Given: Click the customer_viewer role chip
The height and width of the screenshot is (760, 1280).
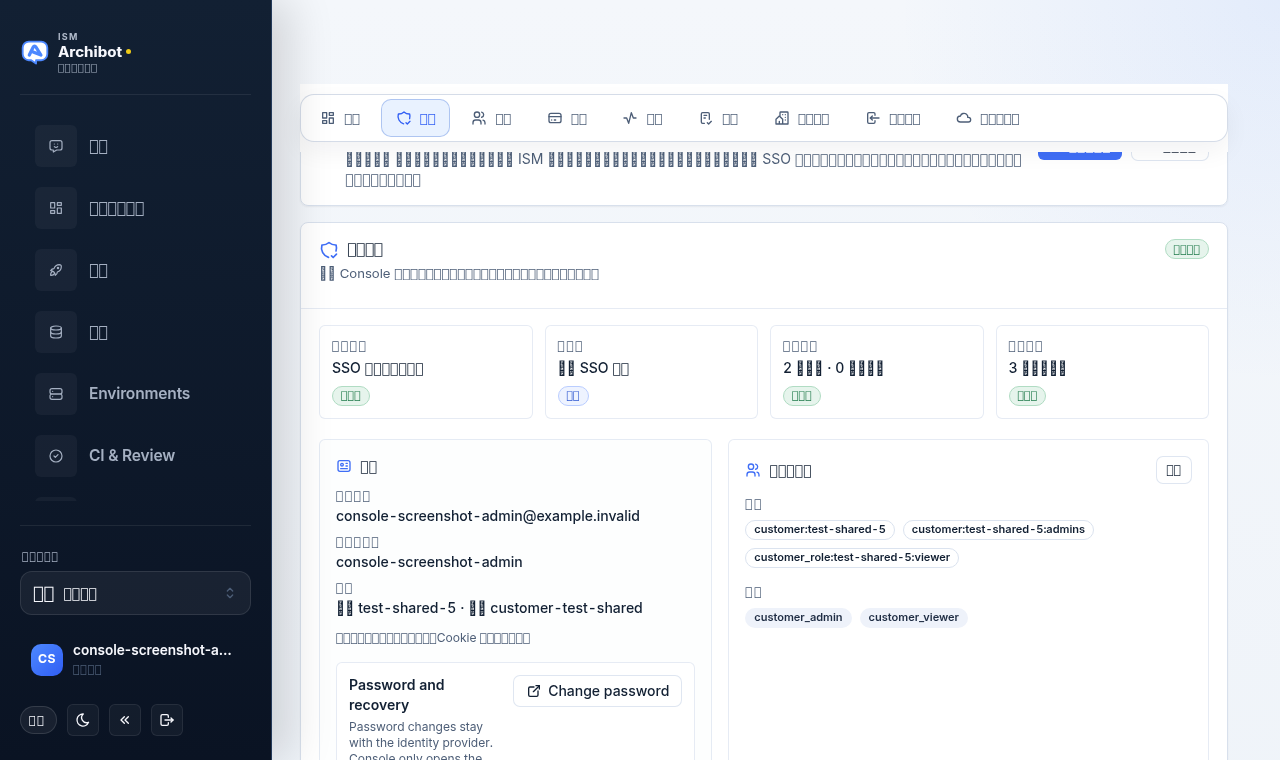Looking at the screenshot, I should [x=914, y=617].
